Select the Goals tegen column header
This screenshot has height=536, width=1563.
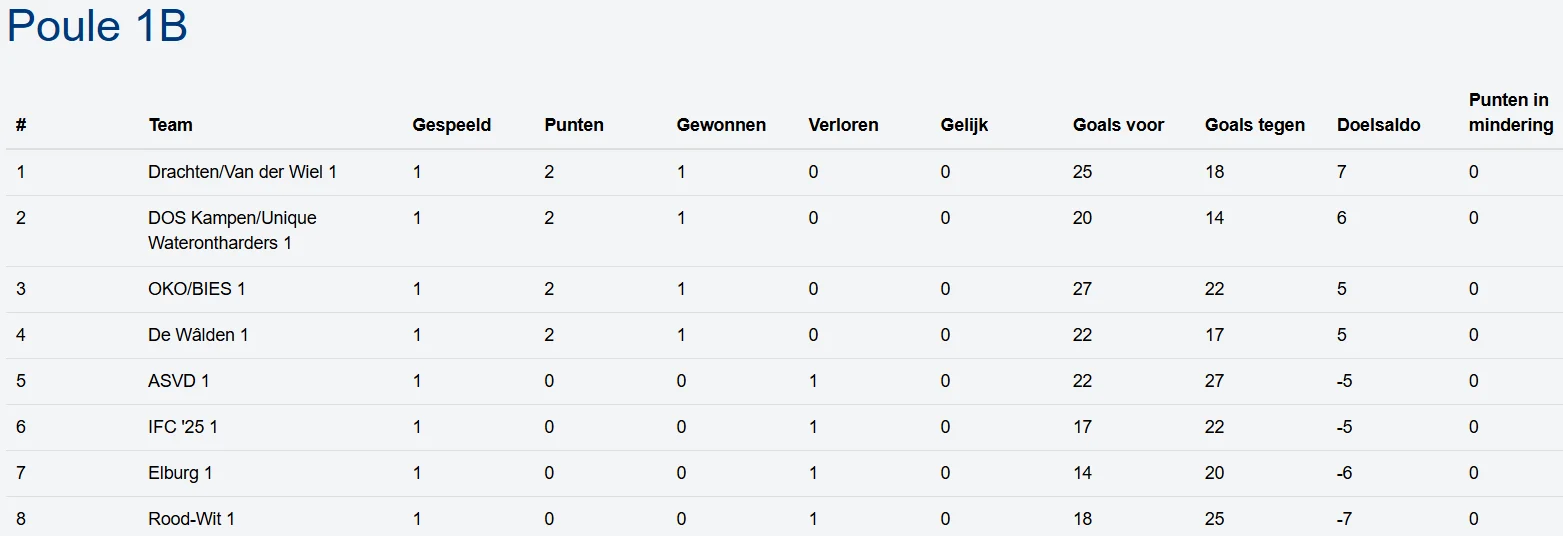(1255, 125)
